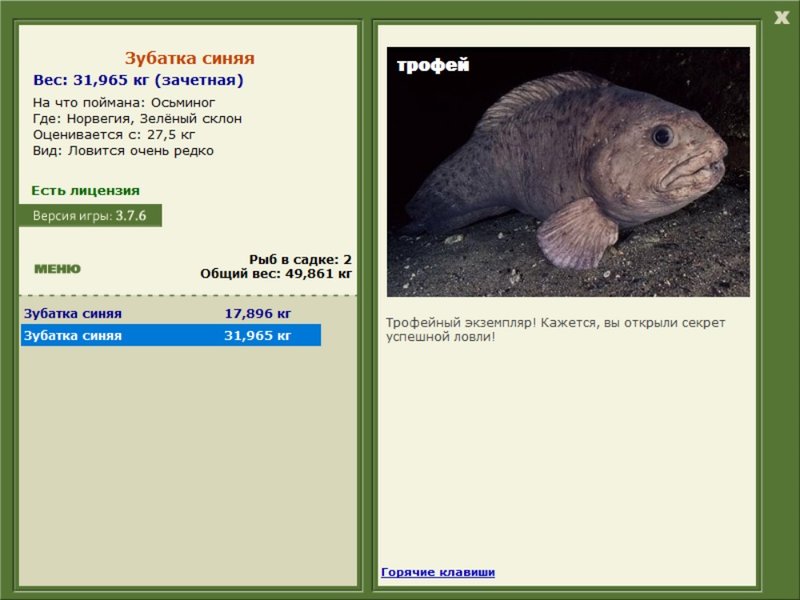Click the Вид: Ловится очень редко line
Viewport: 800px width, 600px height.
pyautogui.click(x=123, y=151)
